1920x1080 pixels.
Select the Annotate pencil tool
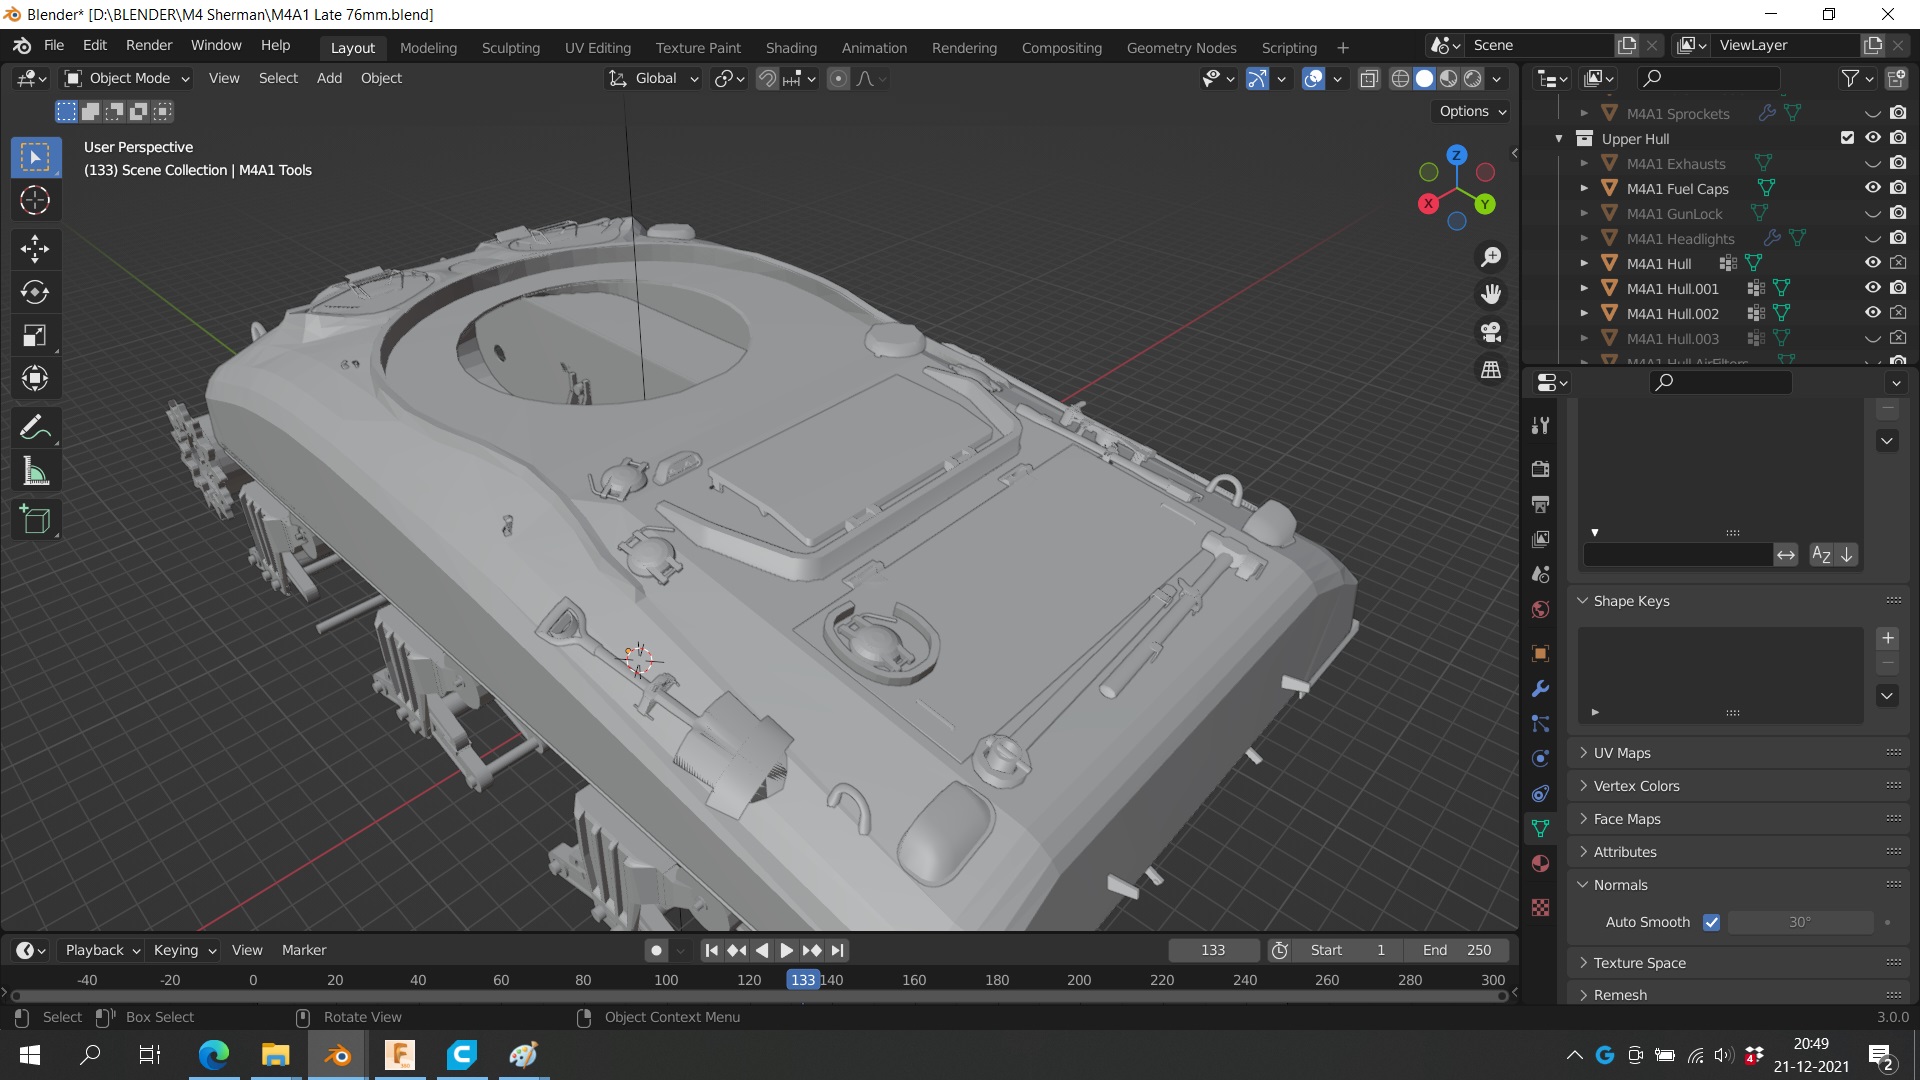point(35,428)
